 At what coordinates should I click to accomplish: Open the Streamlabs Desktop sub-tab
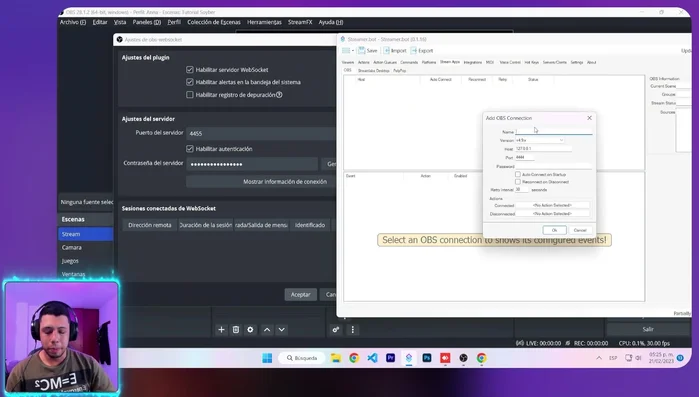coord(374,70)
